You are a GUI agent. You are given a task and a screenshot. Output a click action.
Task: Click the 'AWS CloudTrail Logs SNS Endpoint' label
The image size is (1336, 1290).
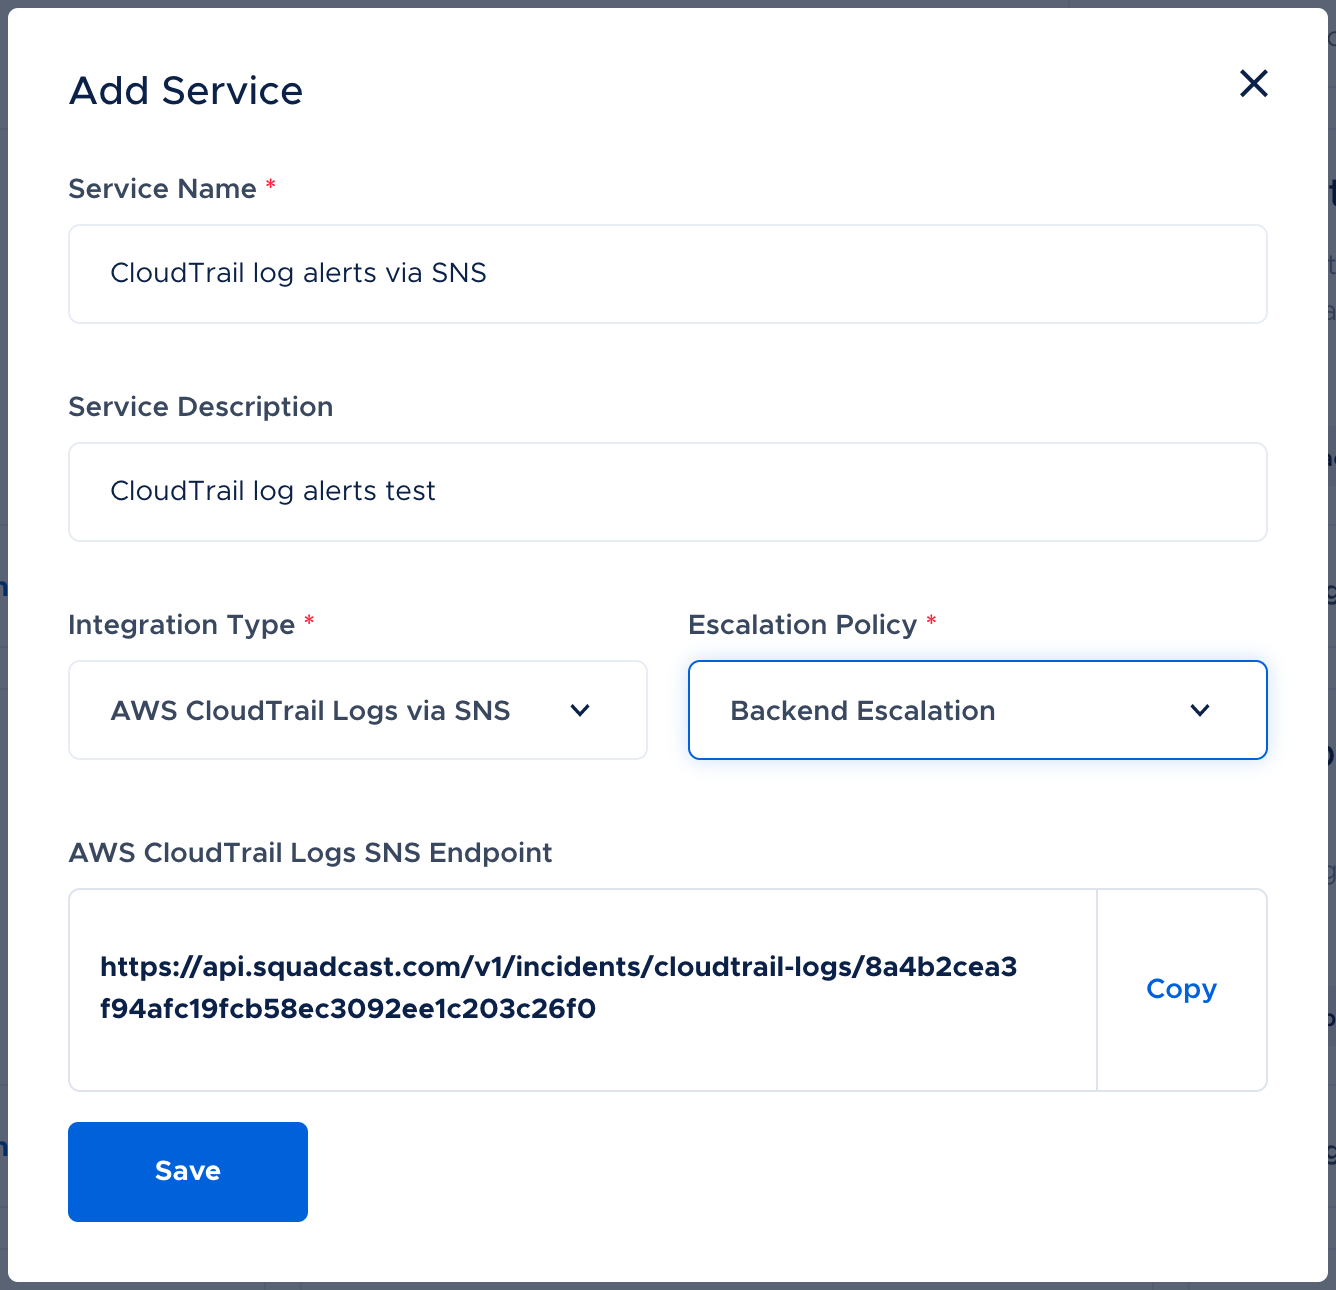310,853
